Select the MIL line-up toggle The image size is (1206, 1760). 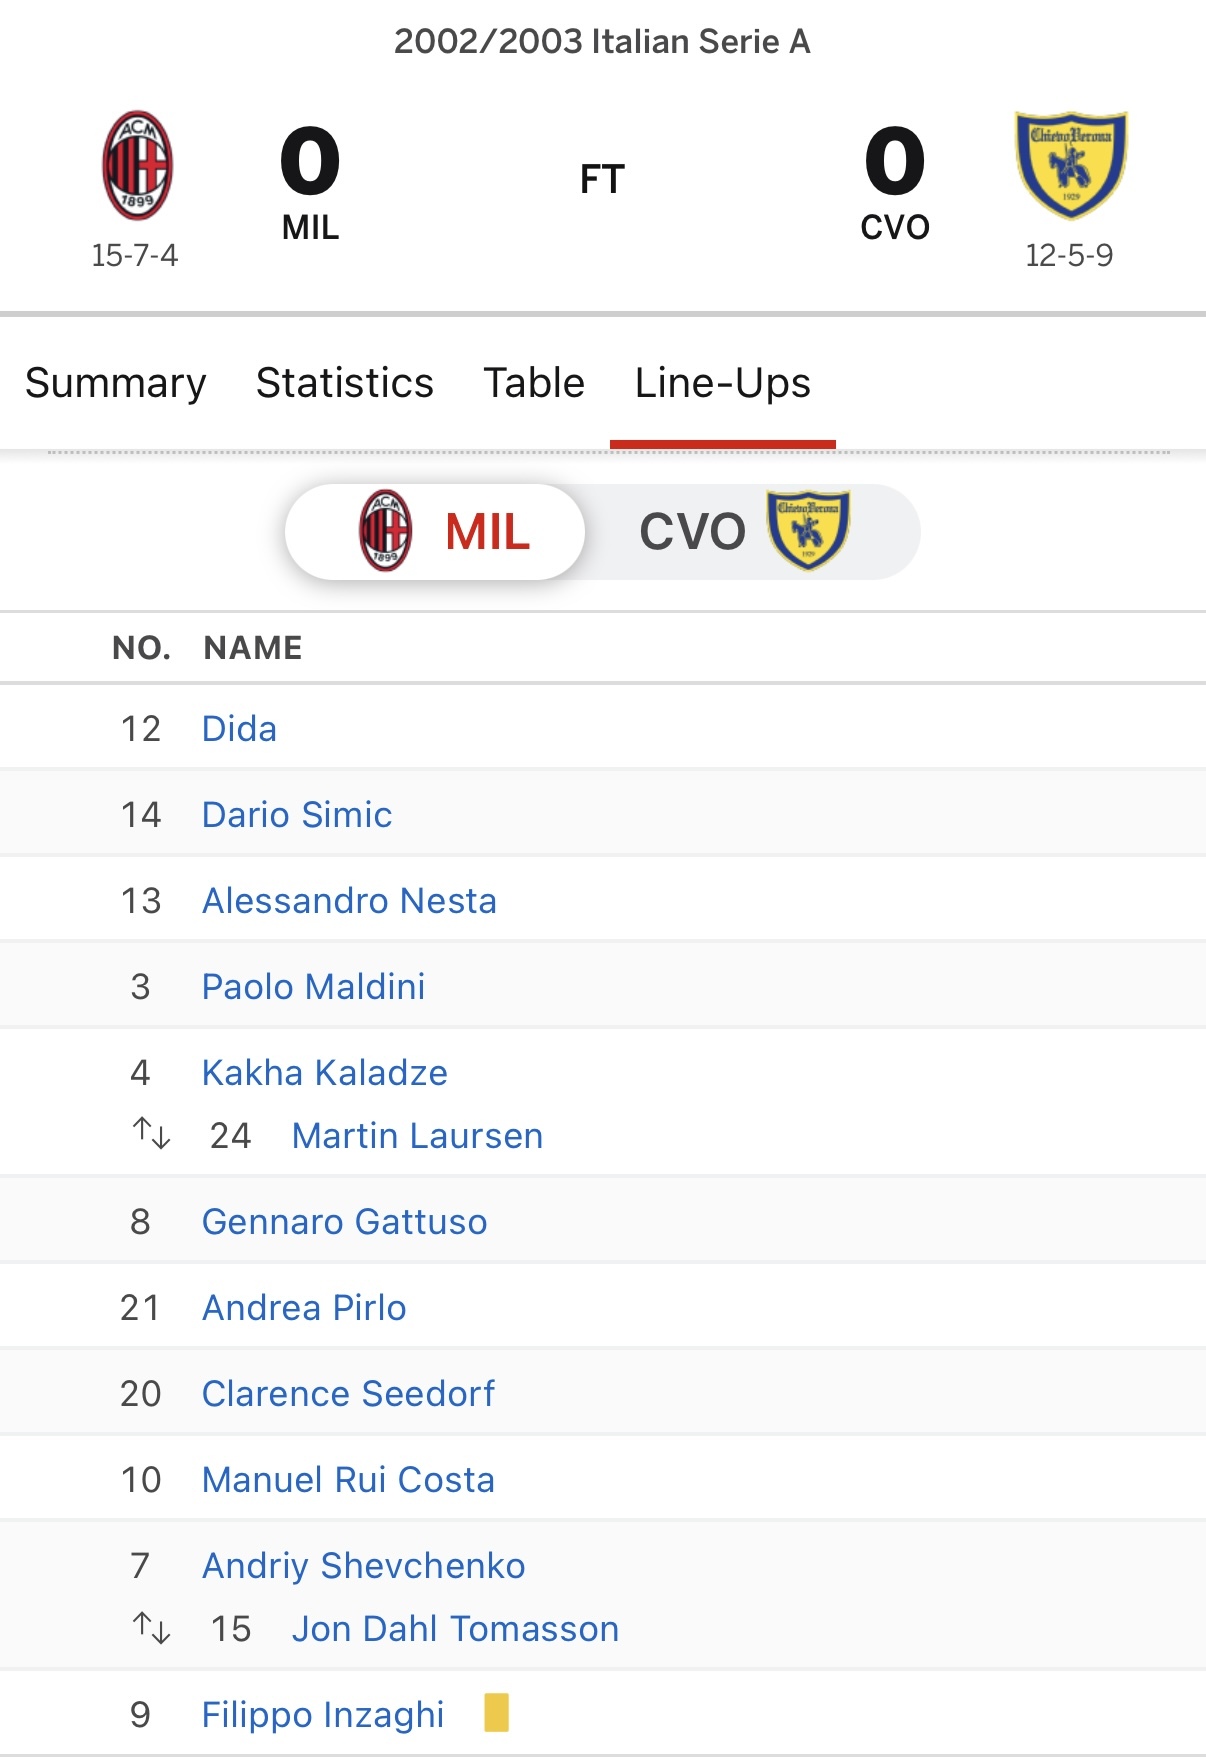pyautogui.click(x=487, y=532)
